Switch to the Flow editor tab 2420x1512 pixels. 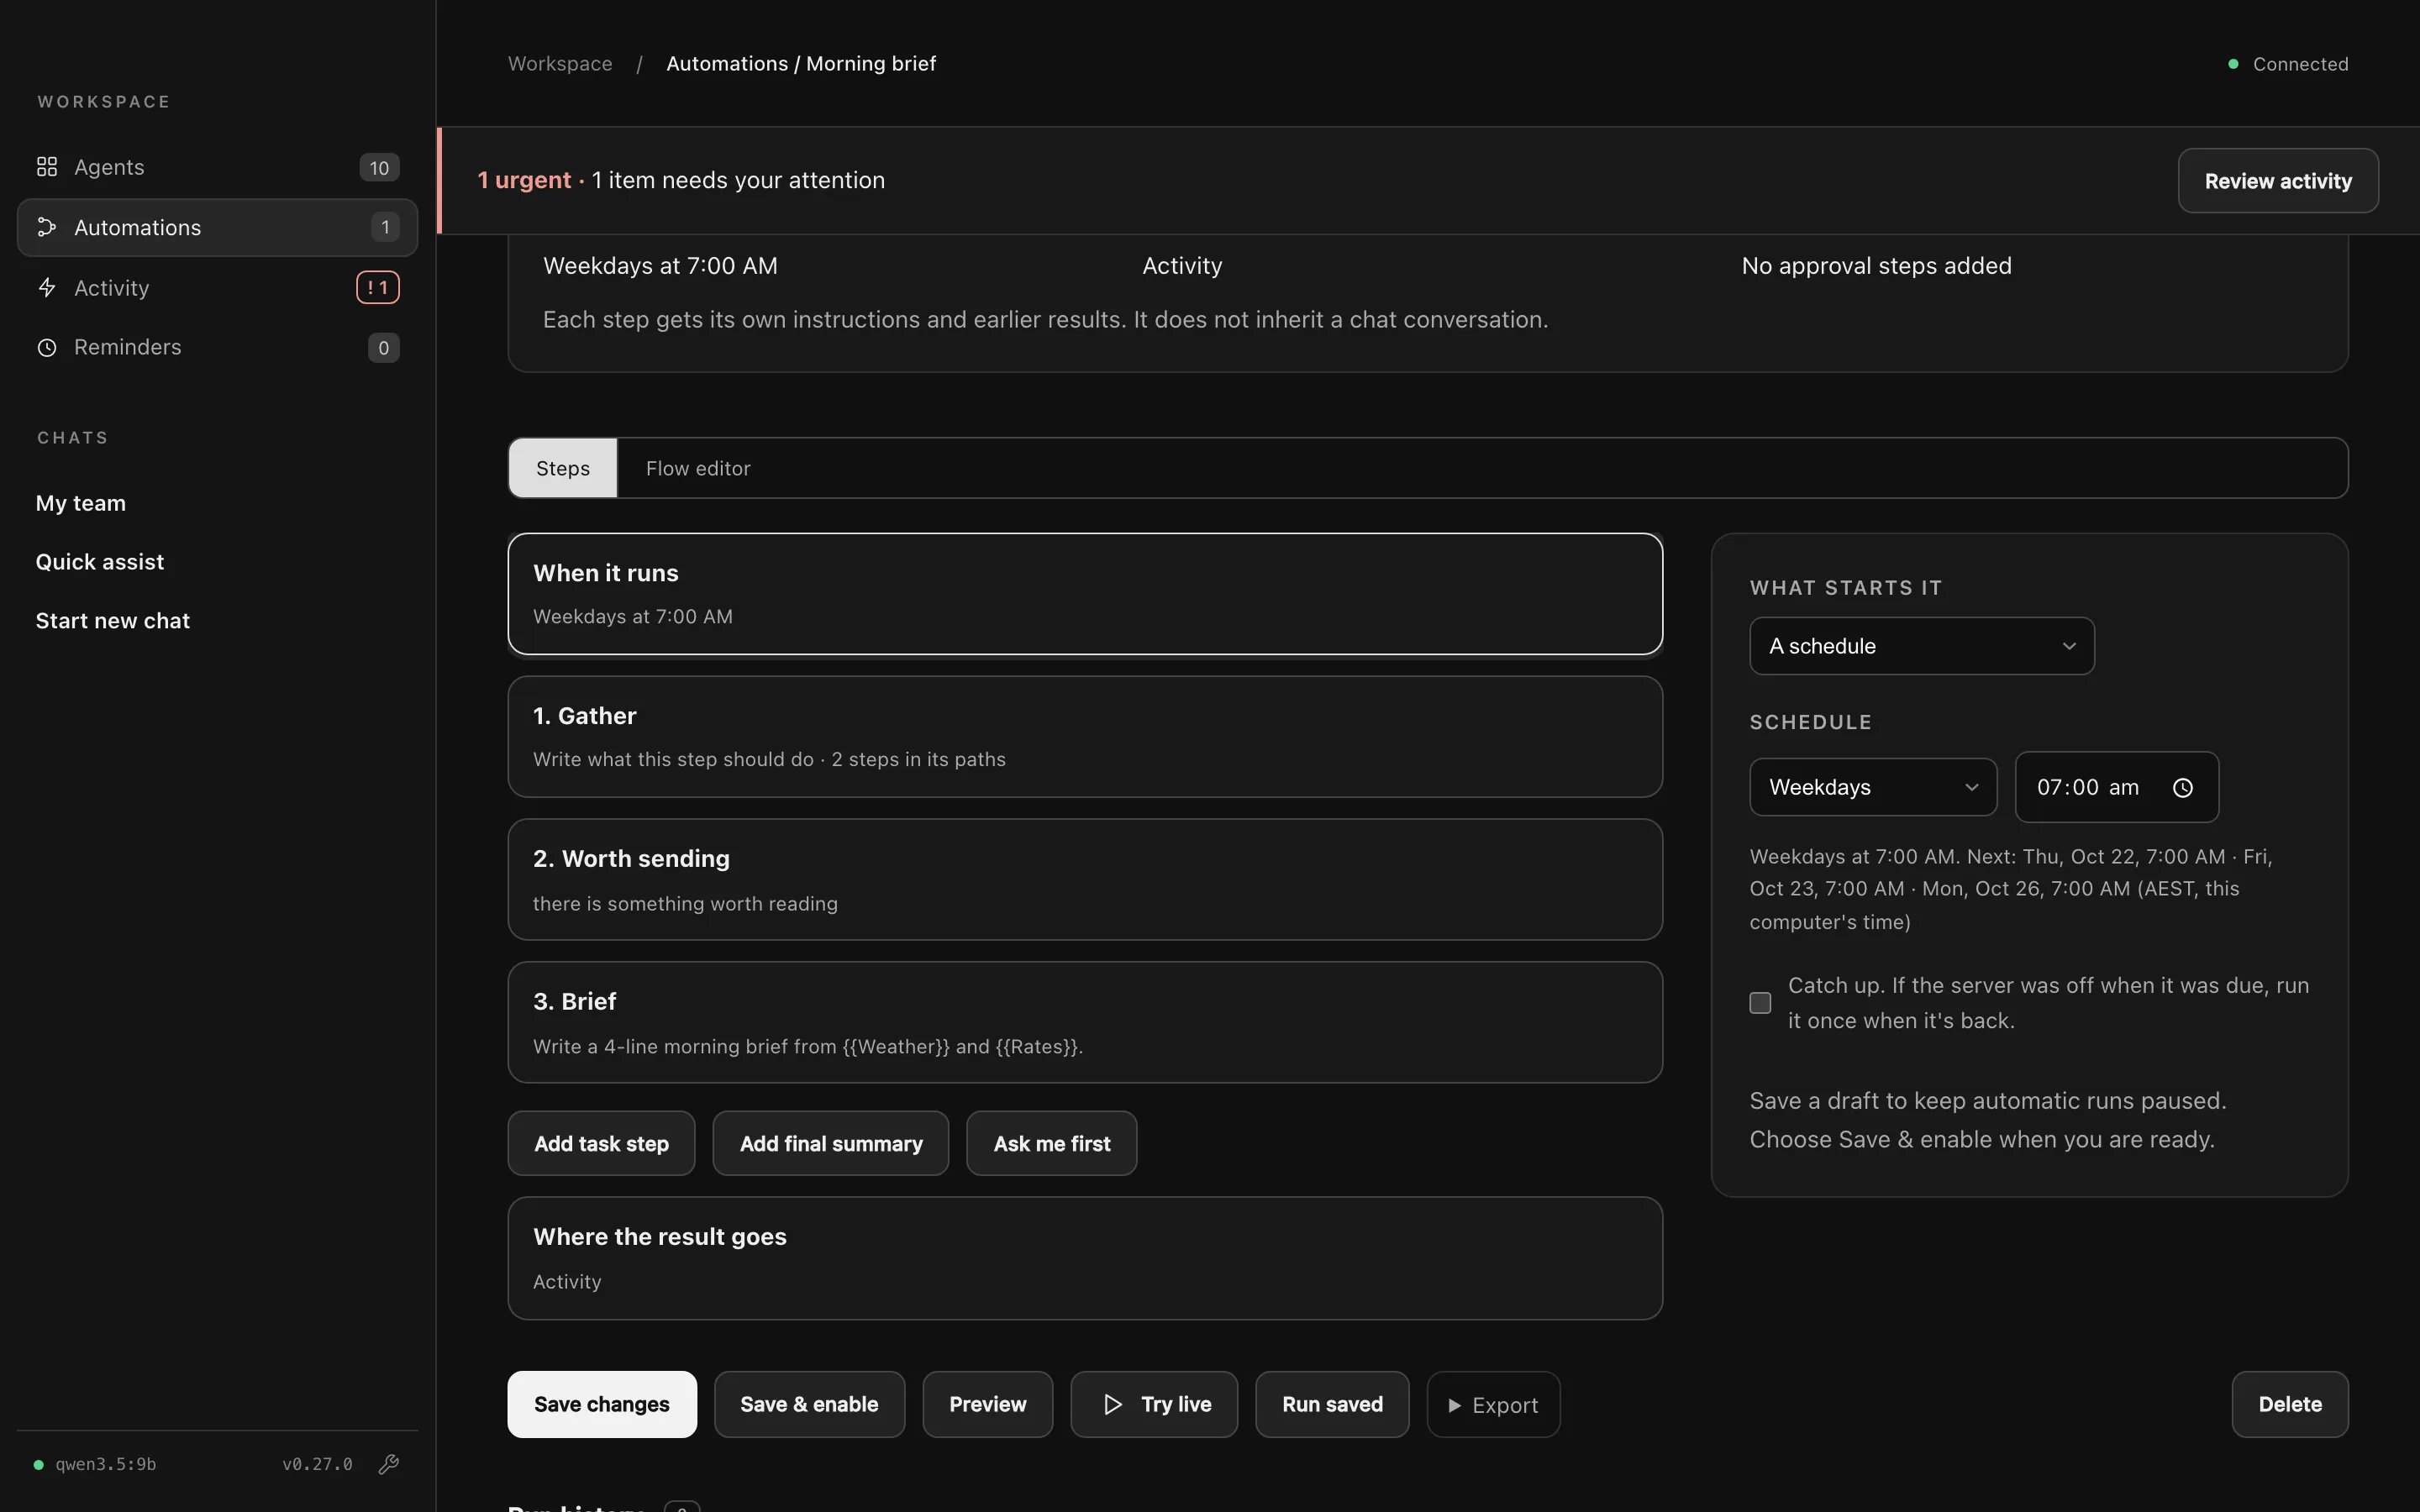click(698, 468)
